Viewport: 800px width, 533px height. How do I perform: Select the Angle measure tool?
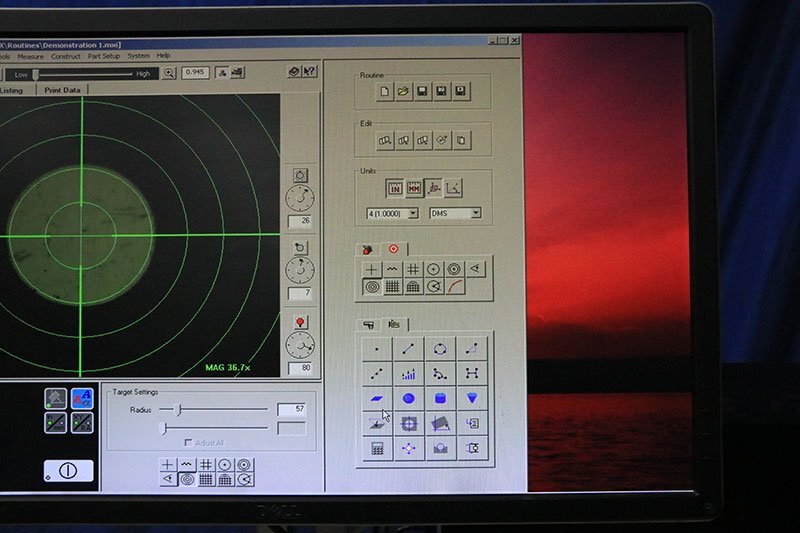[472, 349]
